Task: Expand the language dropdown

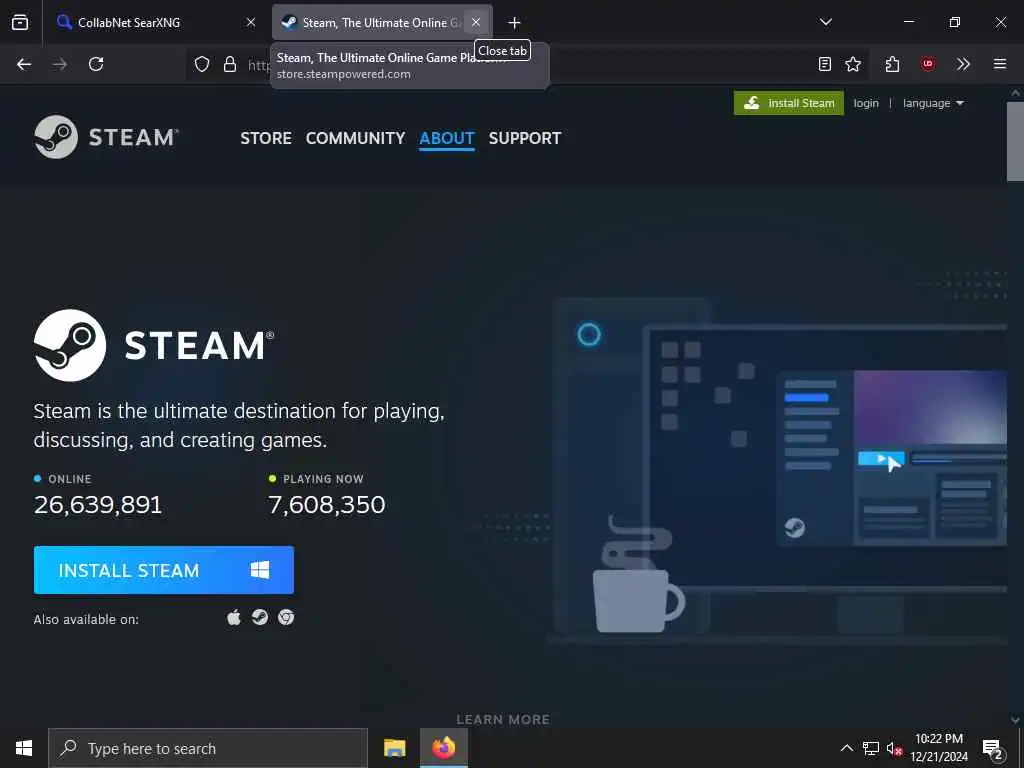Action: click(x=933, y=103)
